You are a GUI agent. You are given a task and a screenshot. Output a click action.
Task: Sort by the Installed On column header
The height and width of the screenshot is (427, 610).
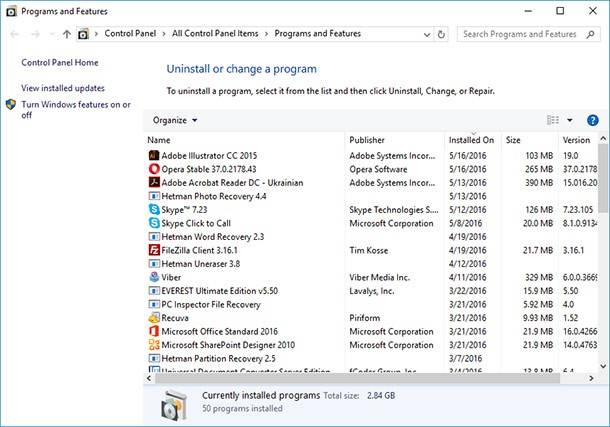473,140
